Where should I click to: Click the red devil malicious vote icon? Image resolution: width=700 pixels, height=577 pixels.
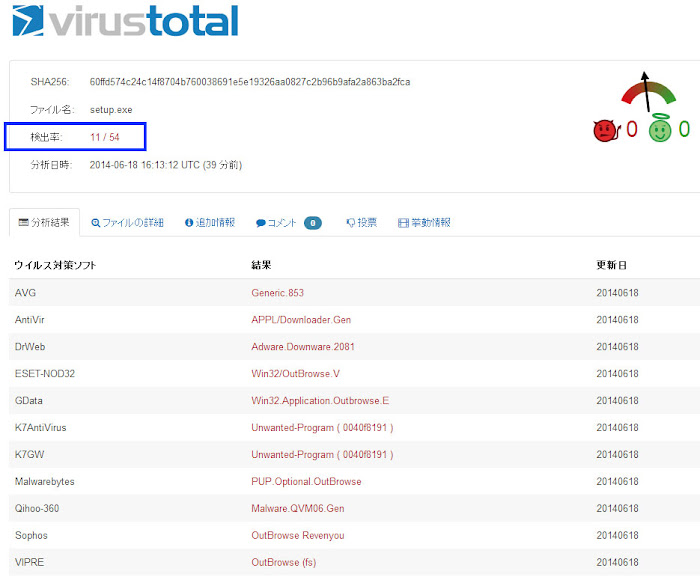[x=607, y=131]
